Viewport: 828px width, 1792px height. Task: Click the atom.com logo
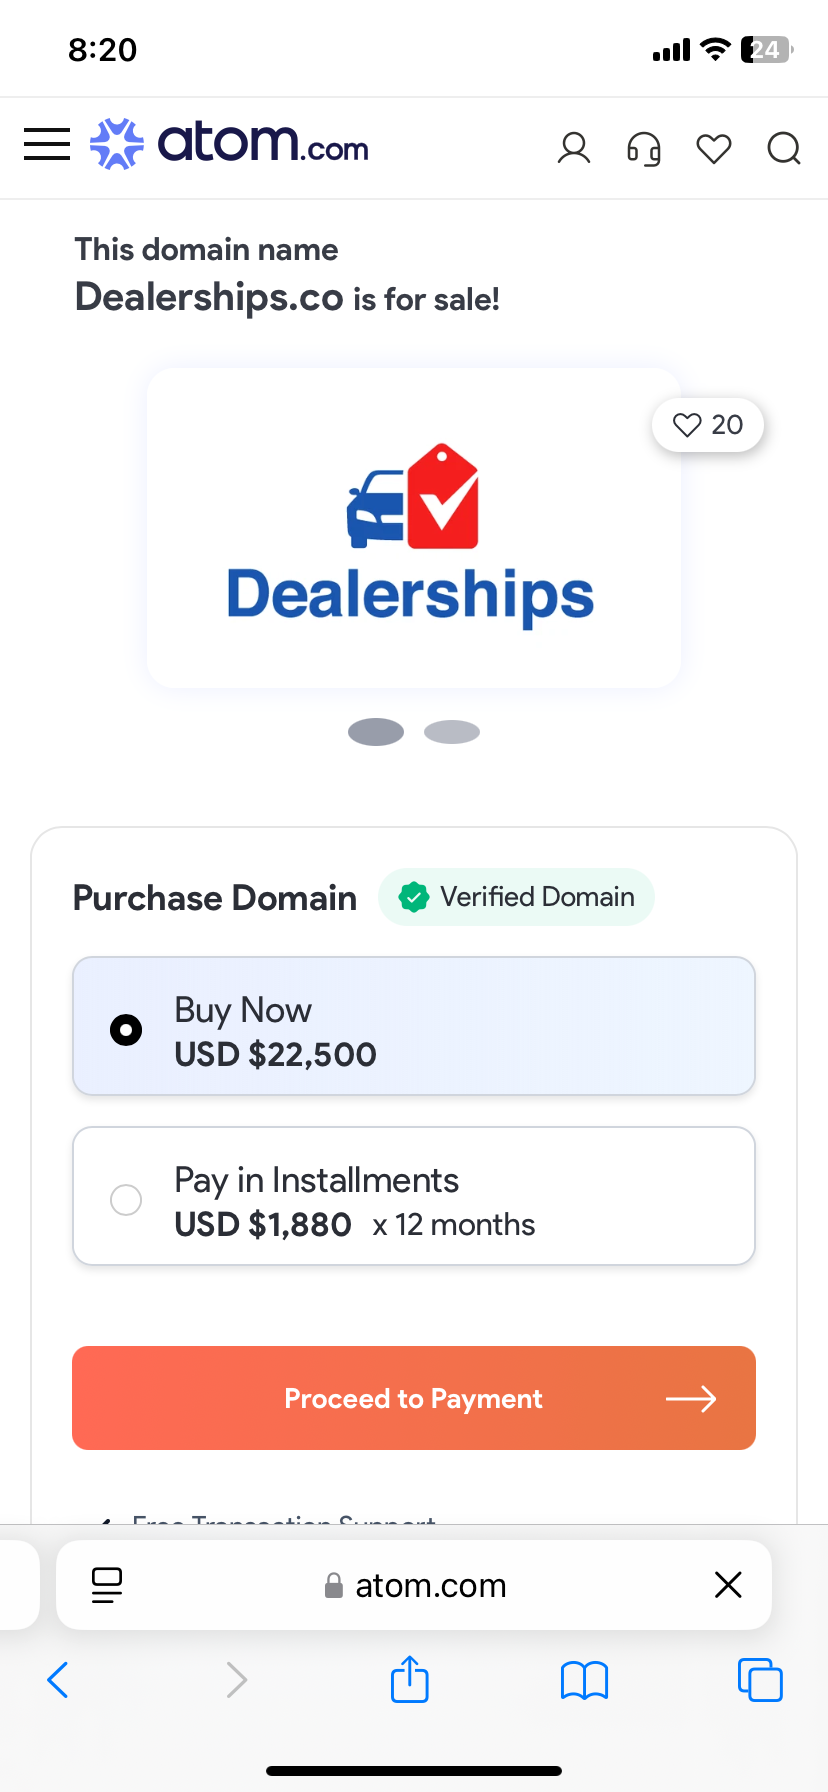229,143
